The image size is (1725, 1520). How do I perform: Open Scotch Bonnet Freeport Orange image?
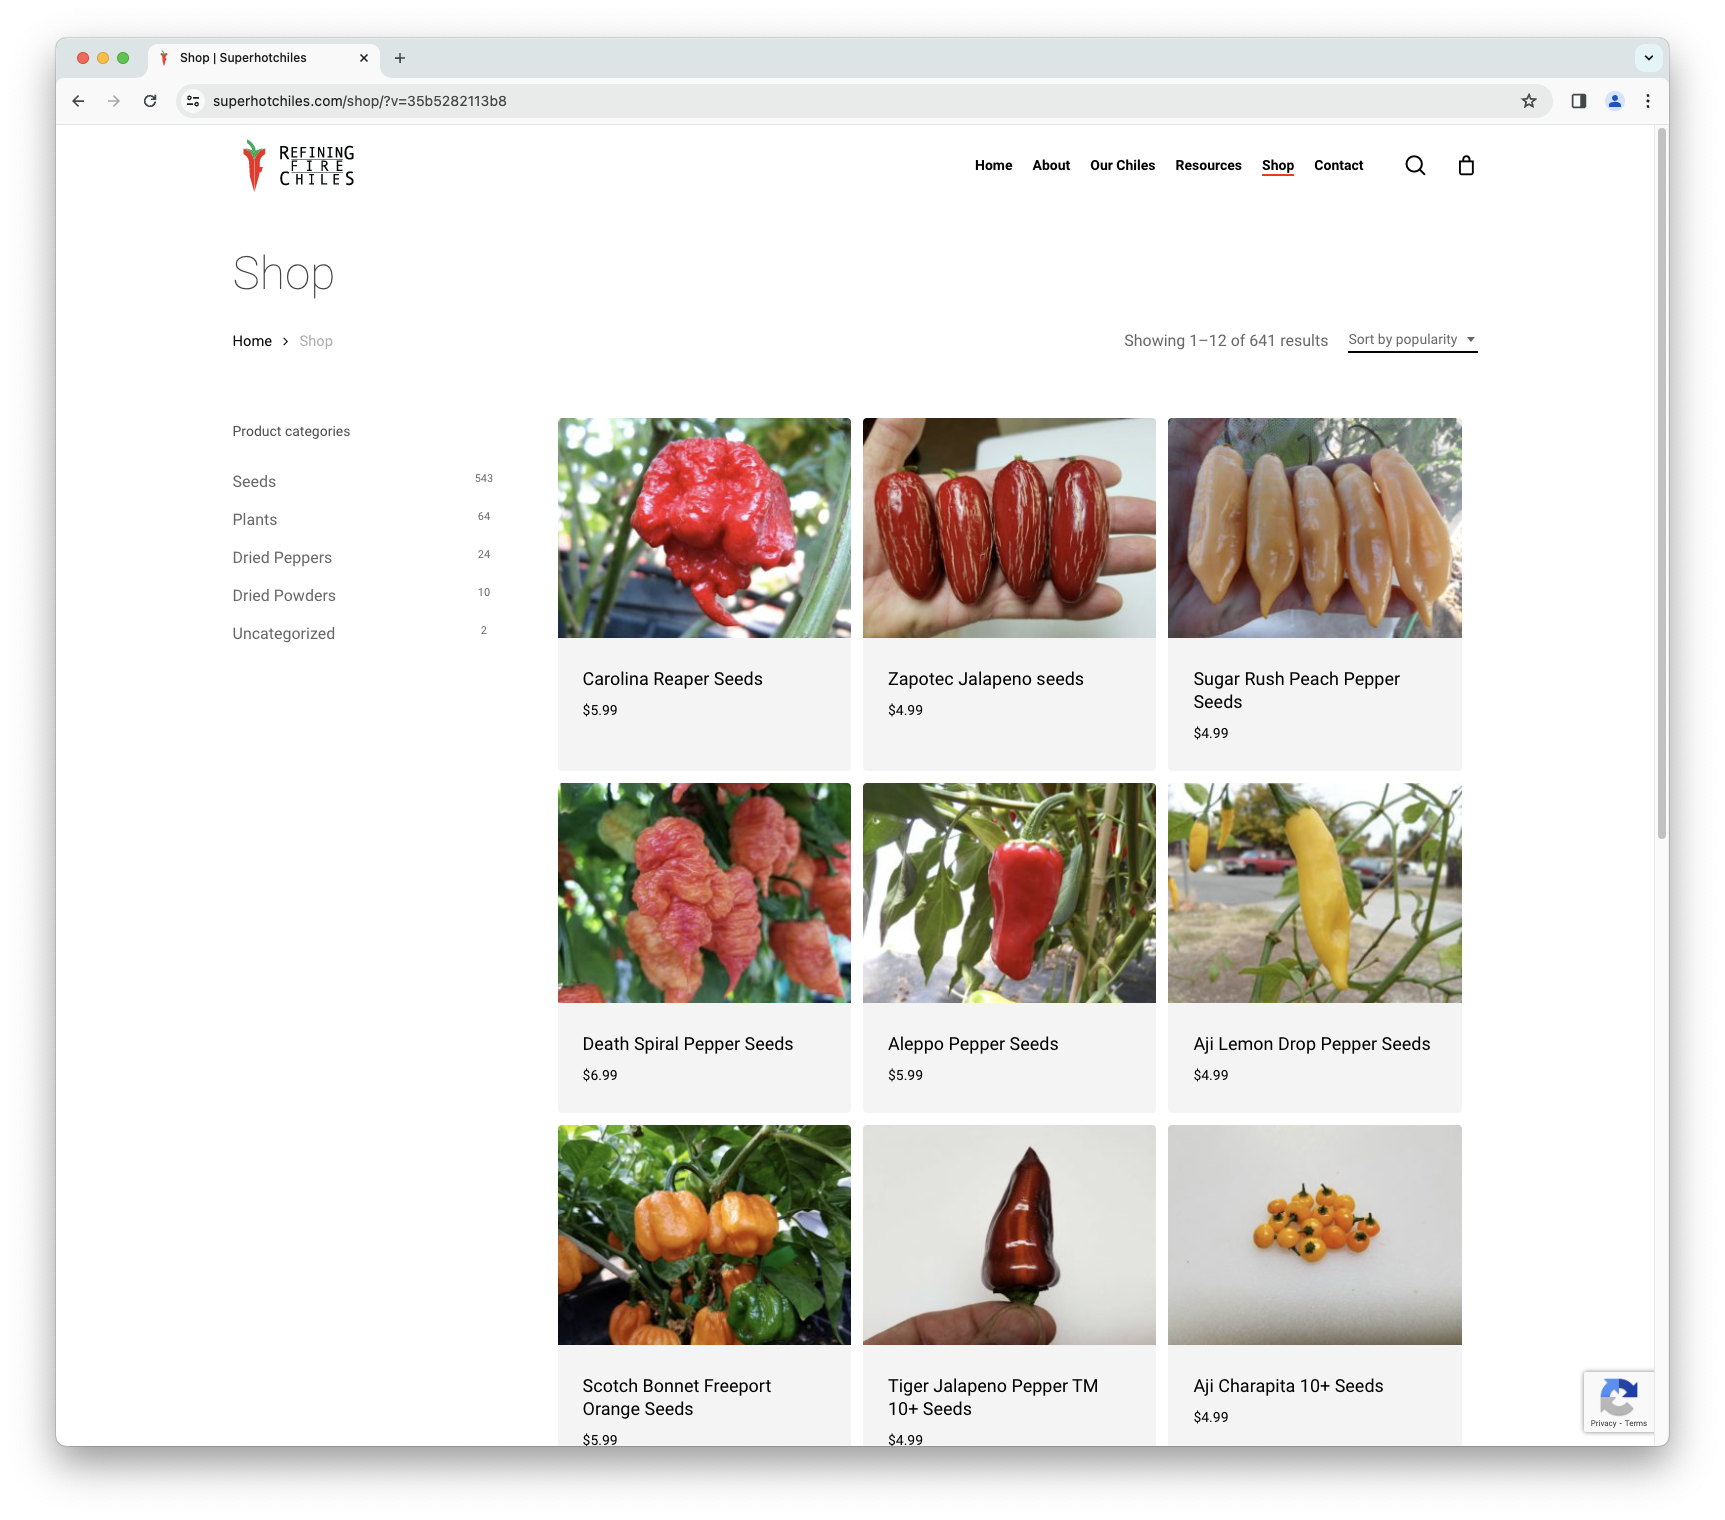pos(704,1235)
